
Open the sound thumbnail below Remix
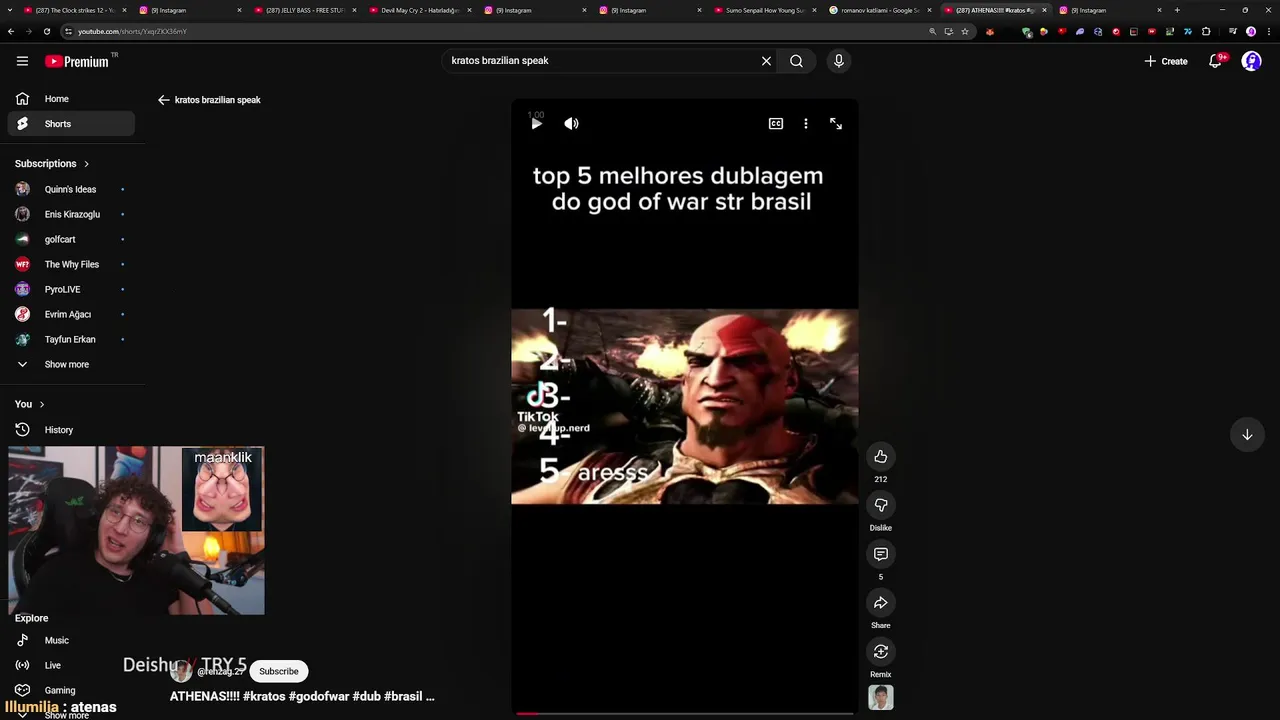(x=881, y=697)
